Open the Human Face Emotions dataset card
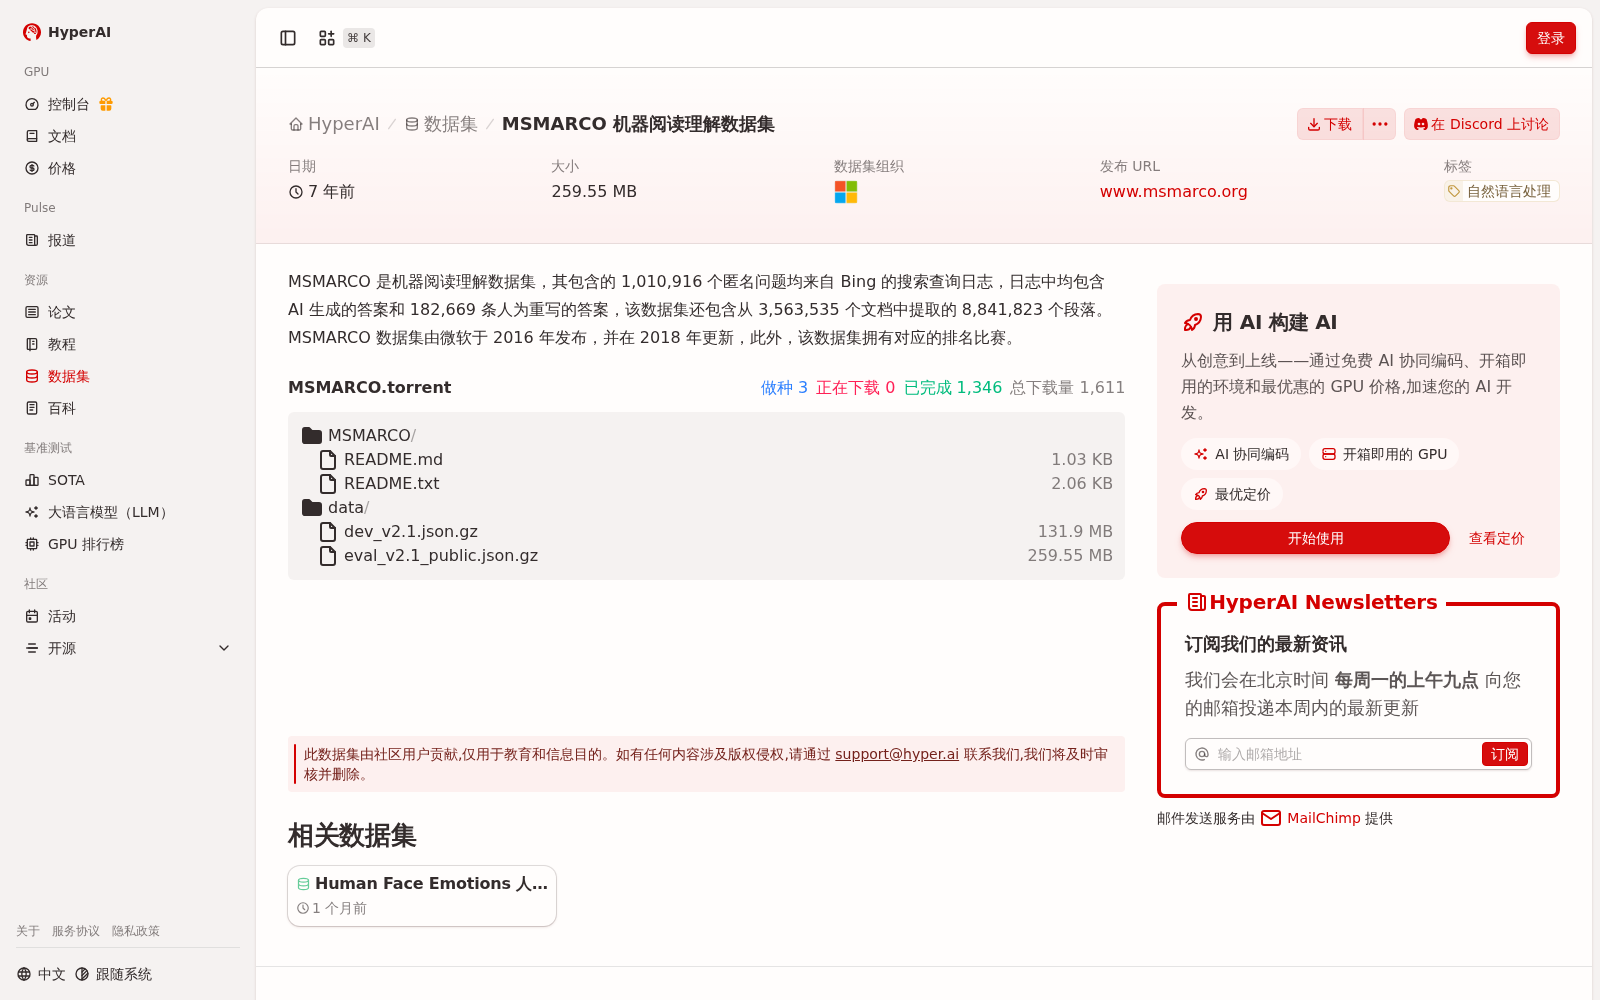 click(422, 896)
